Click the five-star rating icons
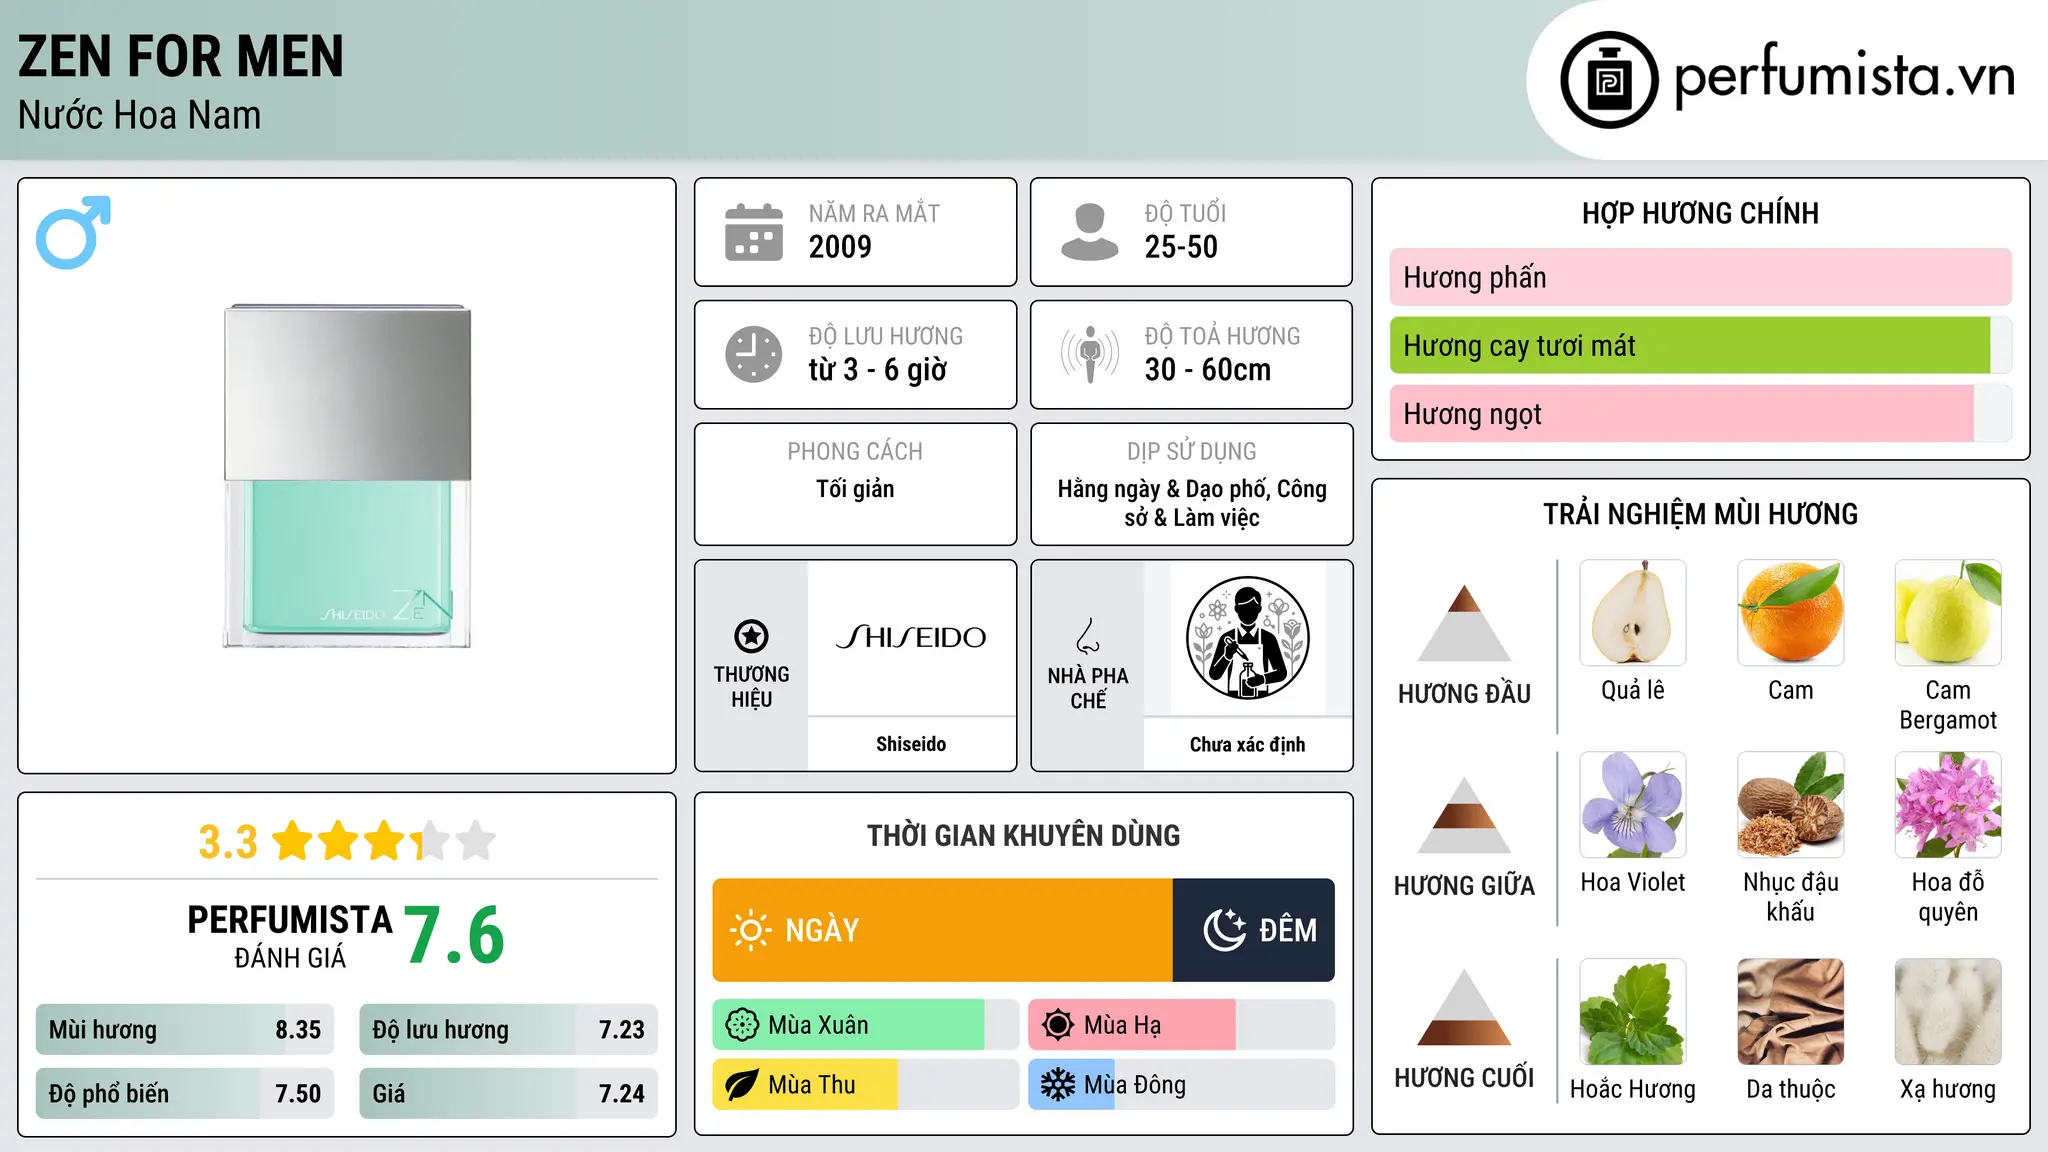 [384, 841]
